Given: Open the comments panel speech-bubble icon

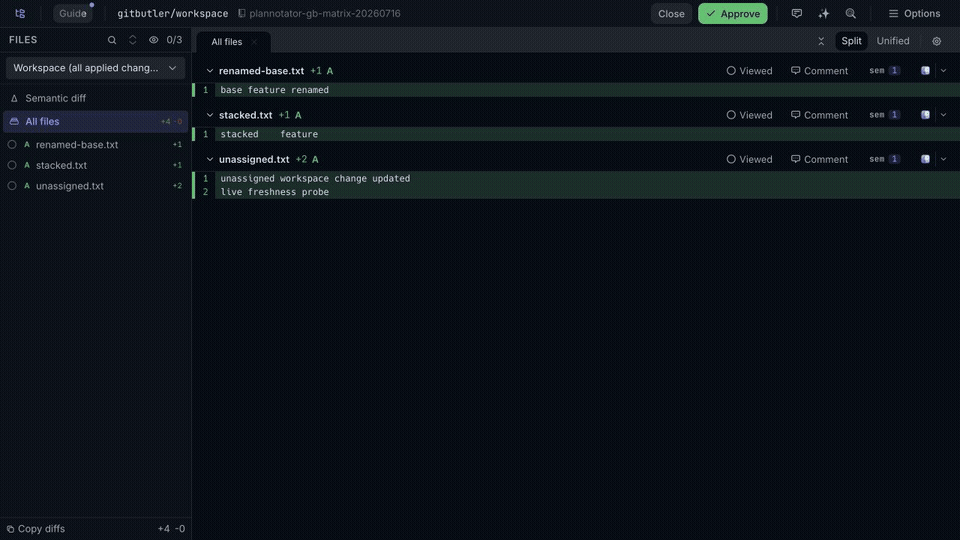Looking at the screenshot, I should (x=797, y=13).
